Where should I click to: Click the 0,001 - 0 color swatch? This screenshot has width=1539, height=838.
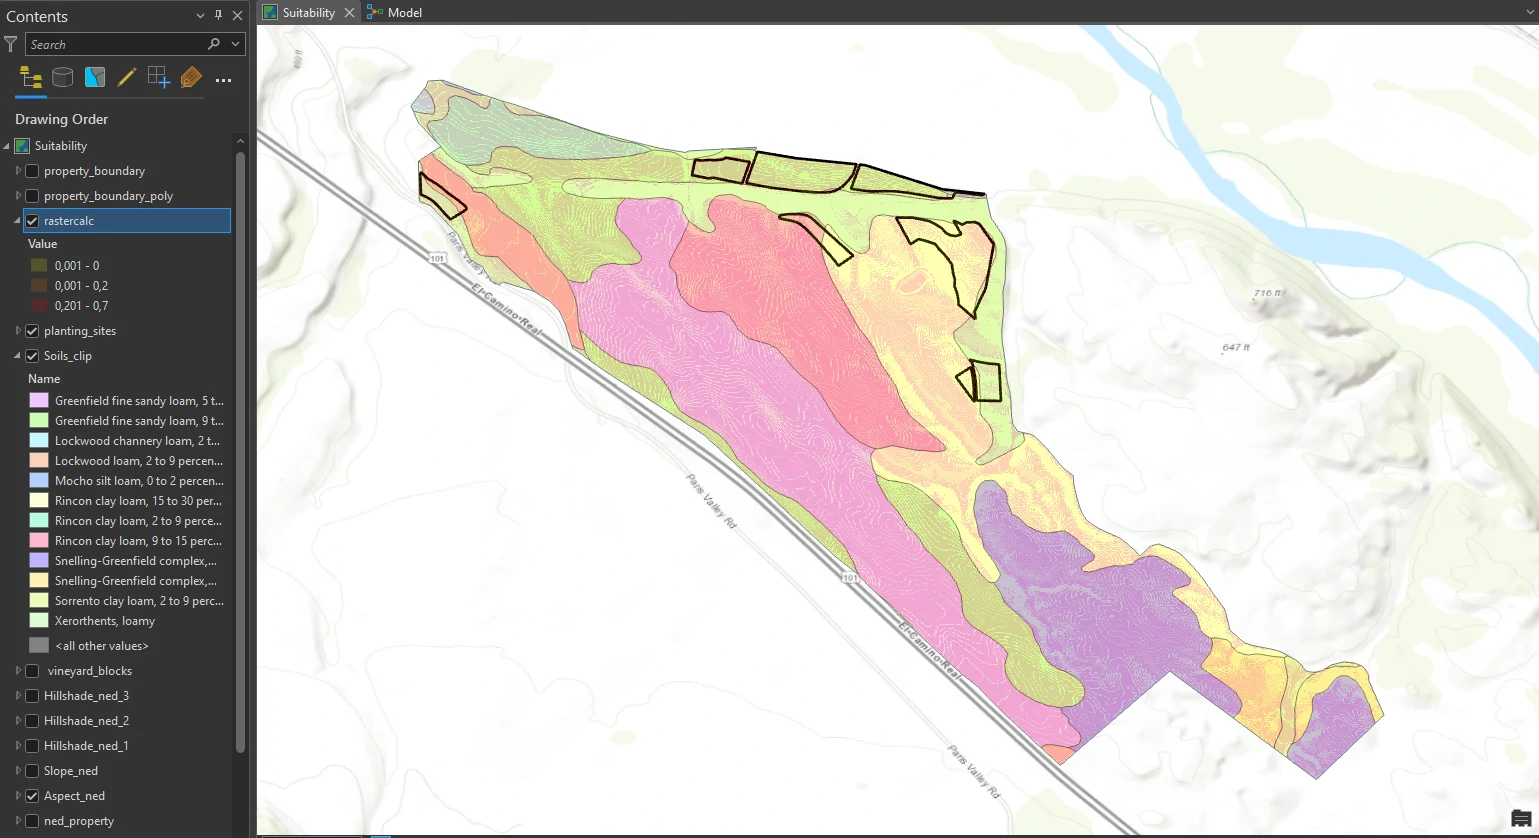[39, 266]
